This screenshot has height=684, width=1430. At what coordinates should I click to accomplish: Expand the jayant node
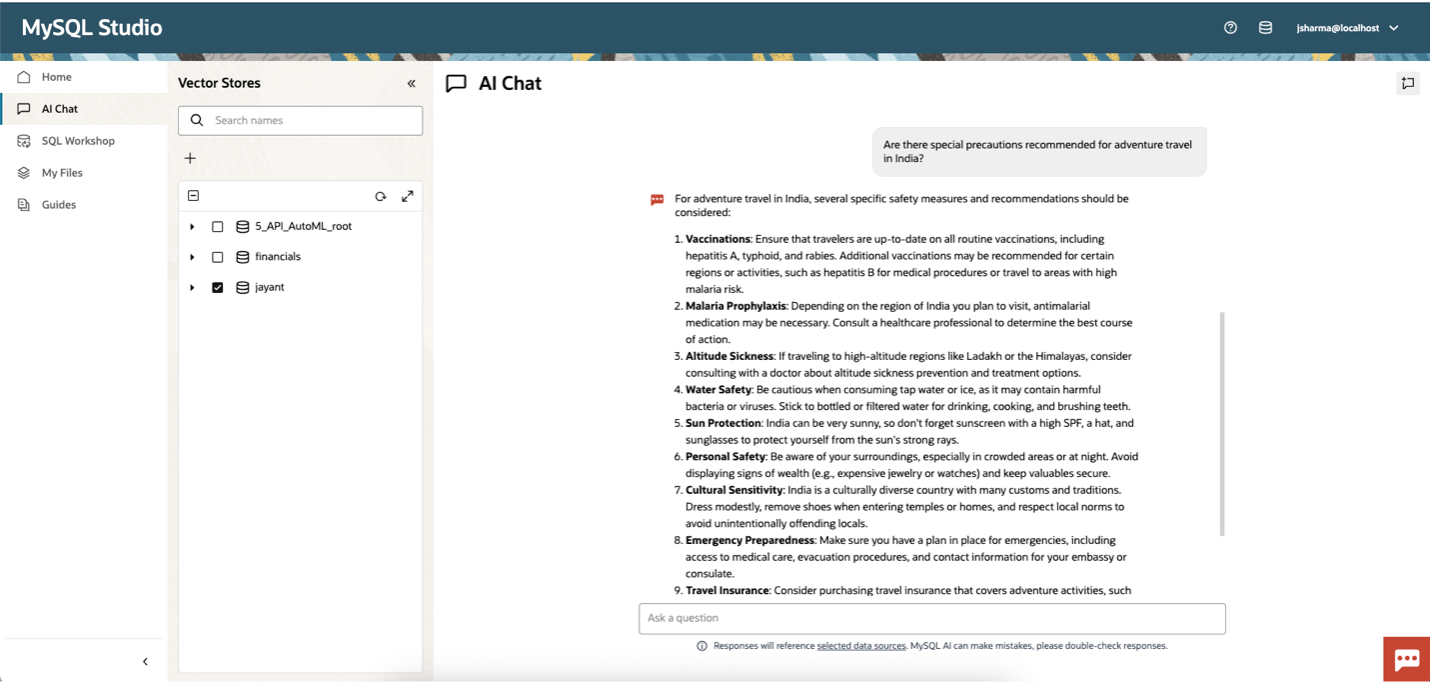pos(192,288)
